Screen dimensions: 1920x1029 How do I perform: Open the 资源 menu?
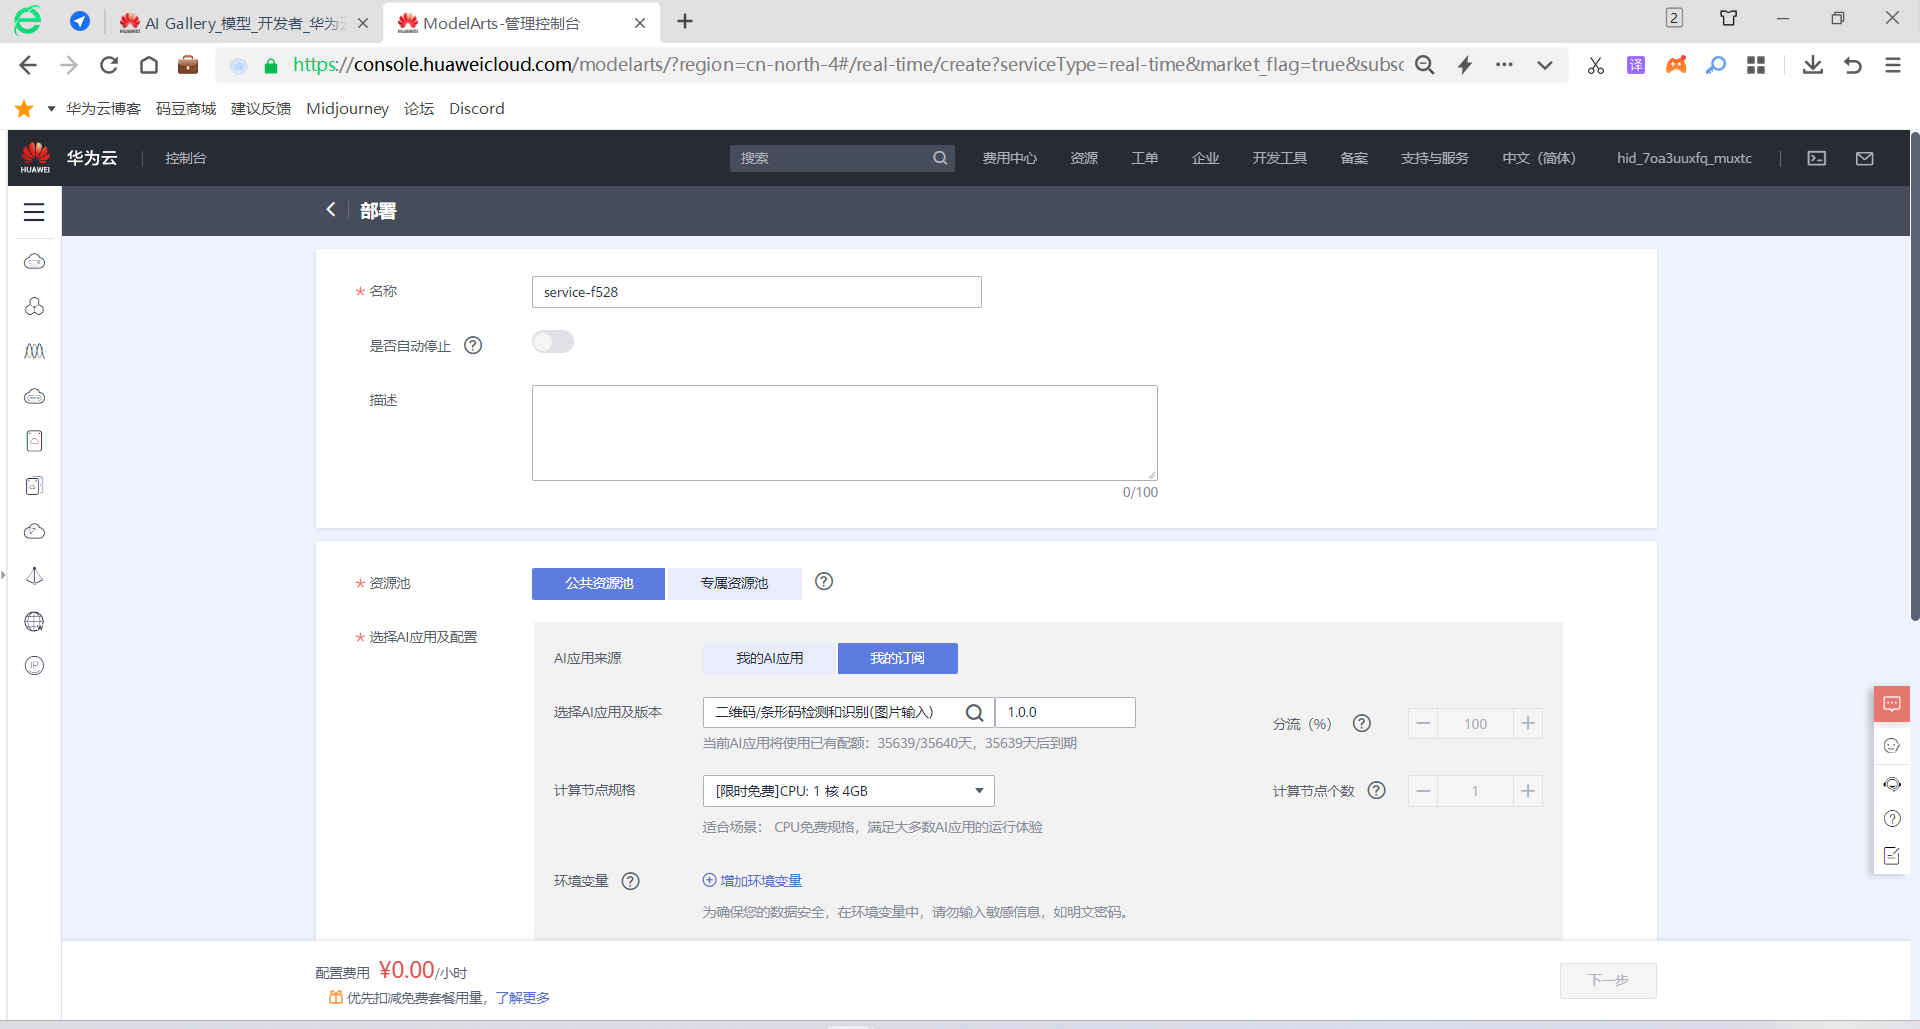coord(1084,158)
